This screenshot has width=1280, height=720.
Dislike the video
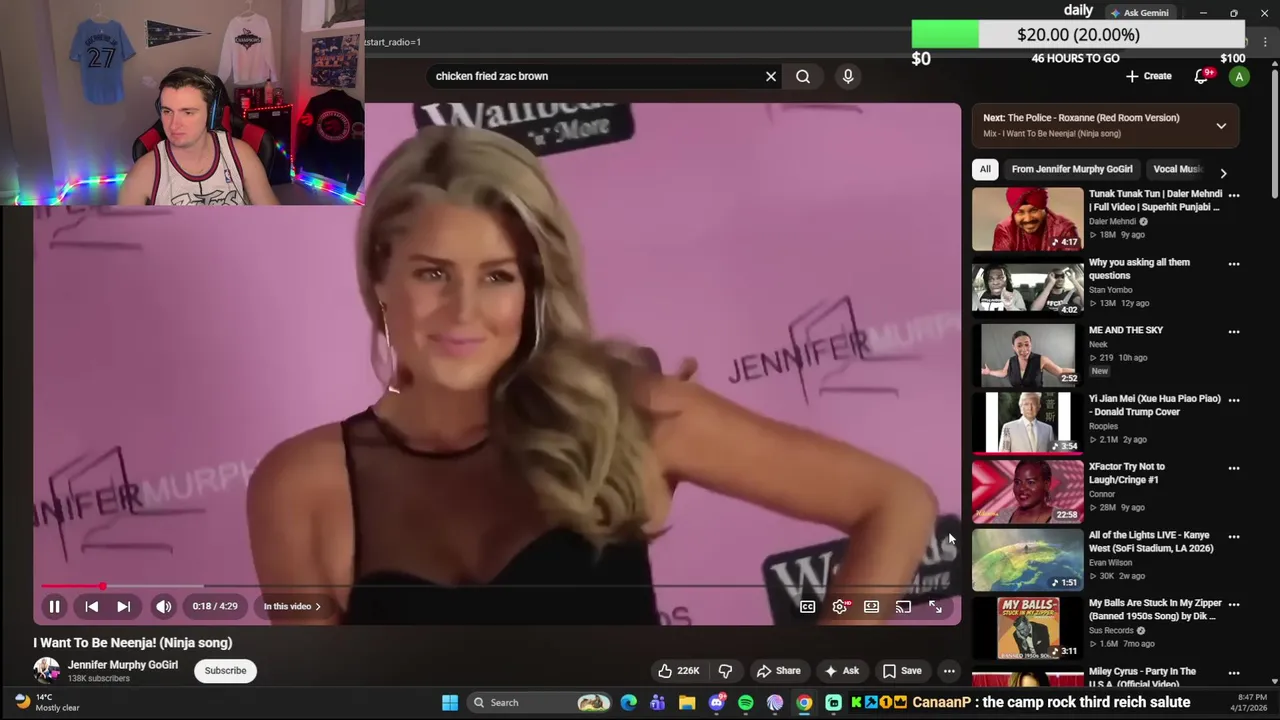point(726,671)
